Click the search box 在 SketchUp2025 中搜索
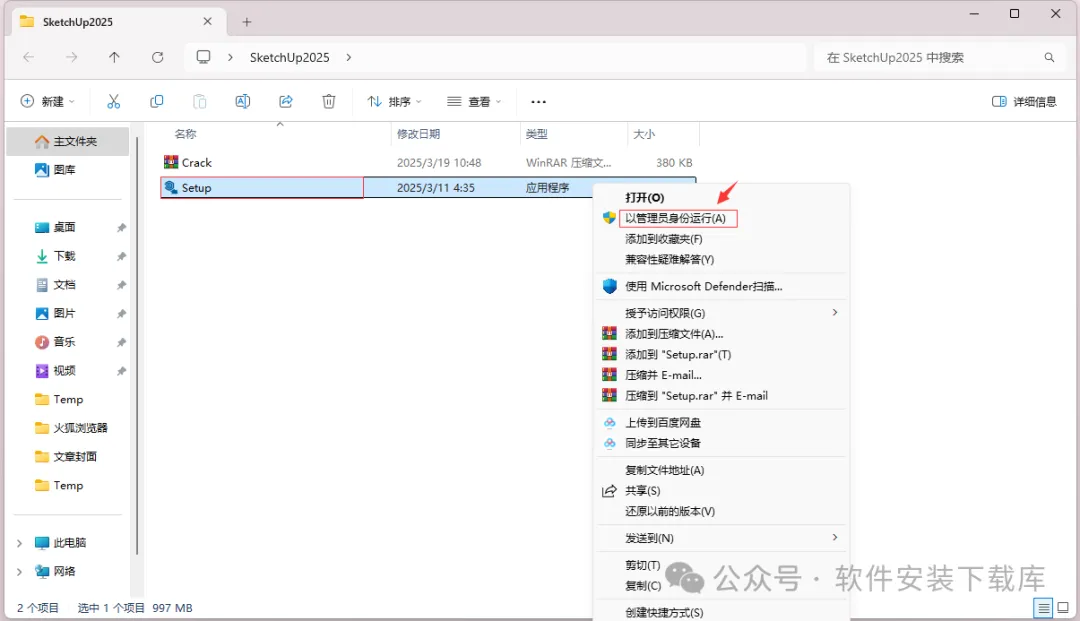Viewport: 1080px width, 621px height. 941,57
